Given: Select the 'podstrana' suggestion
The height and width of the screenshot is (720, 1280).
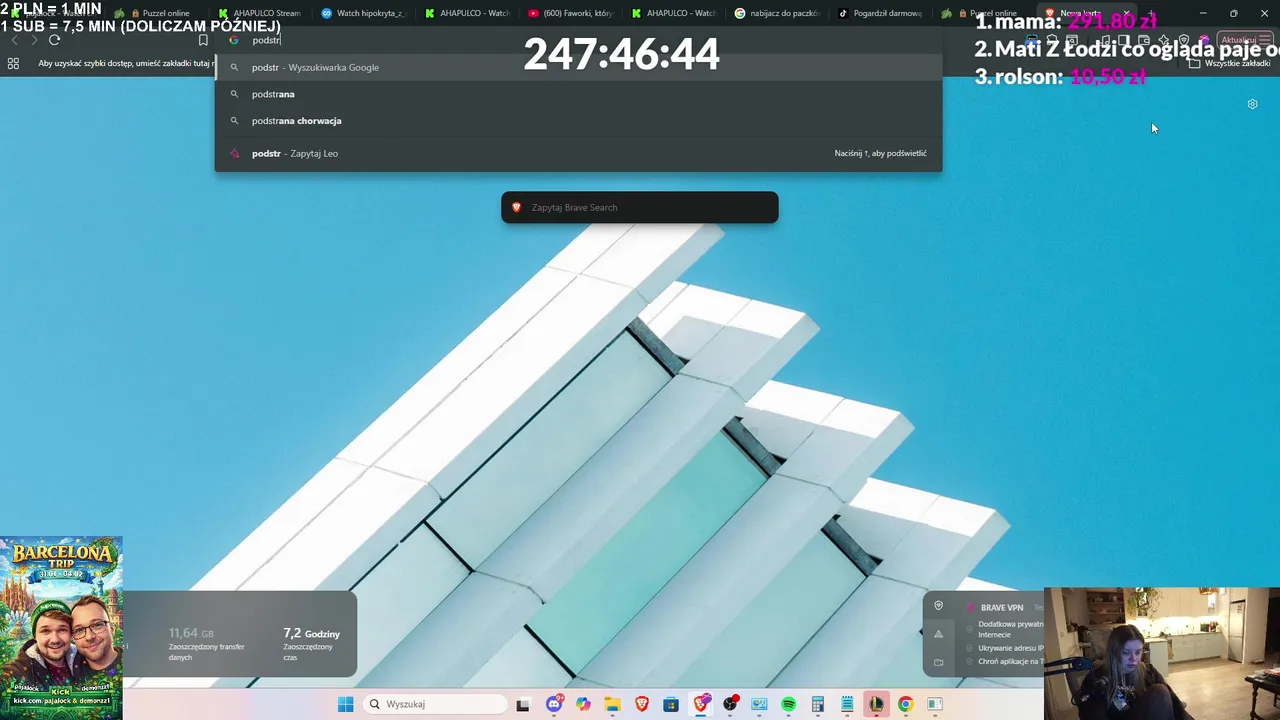Looking at the screenshot, I should pyautogui.click(x=578, y=94).
